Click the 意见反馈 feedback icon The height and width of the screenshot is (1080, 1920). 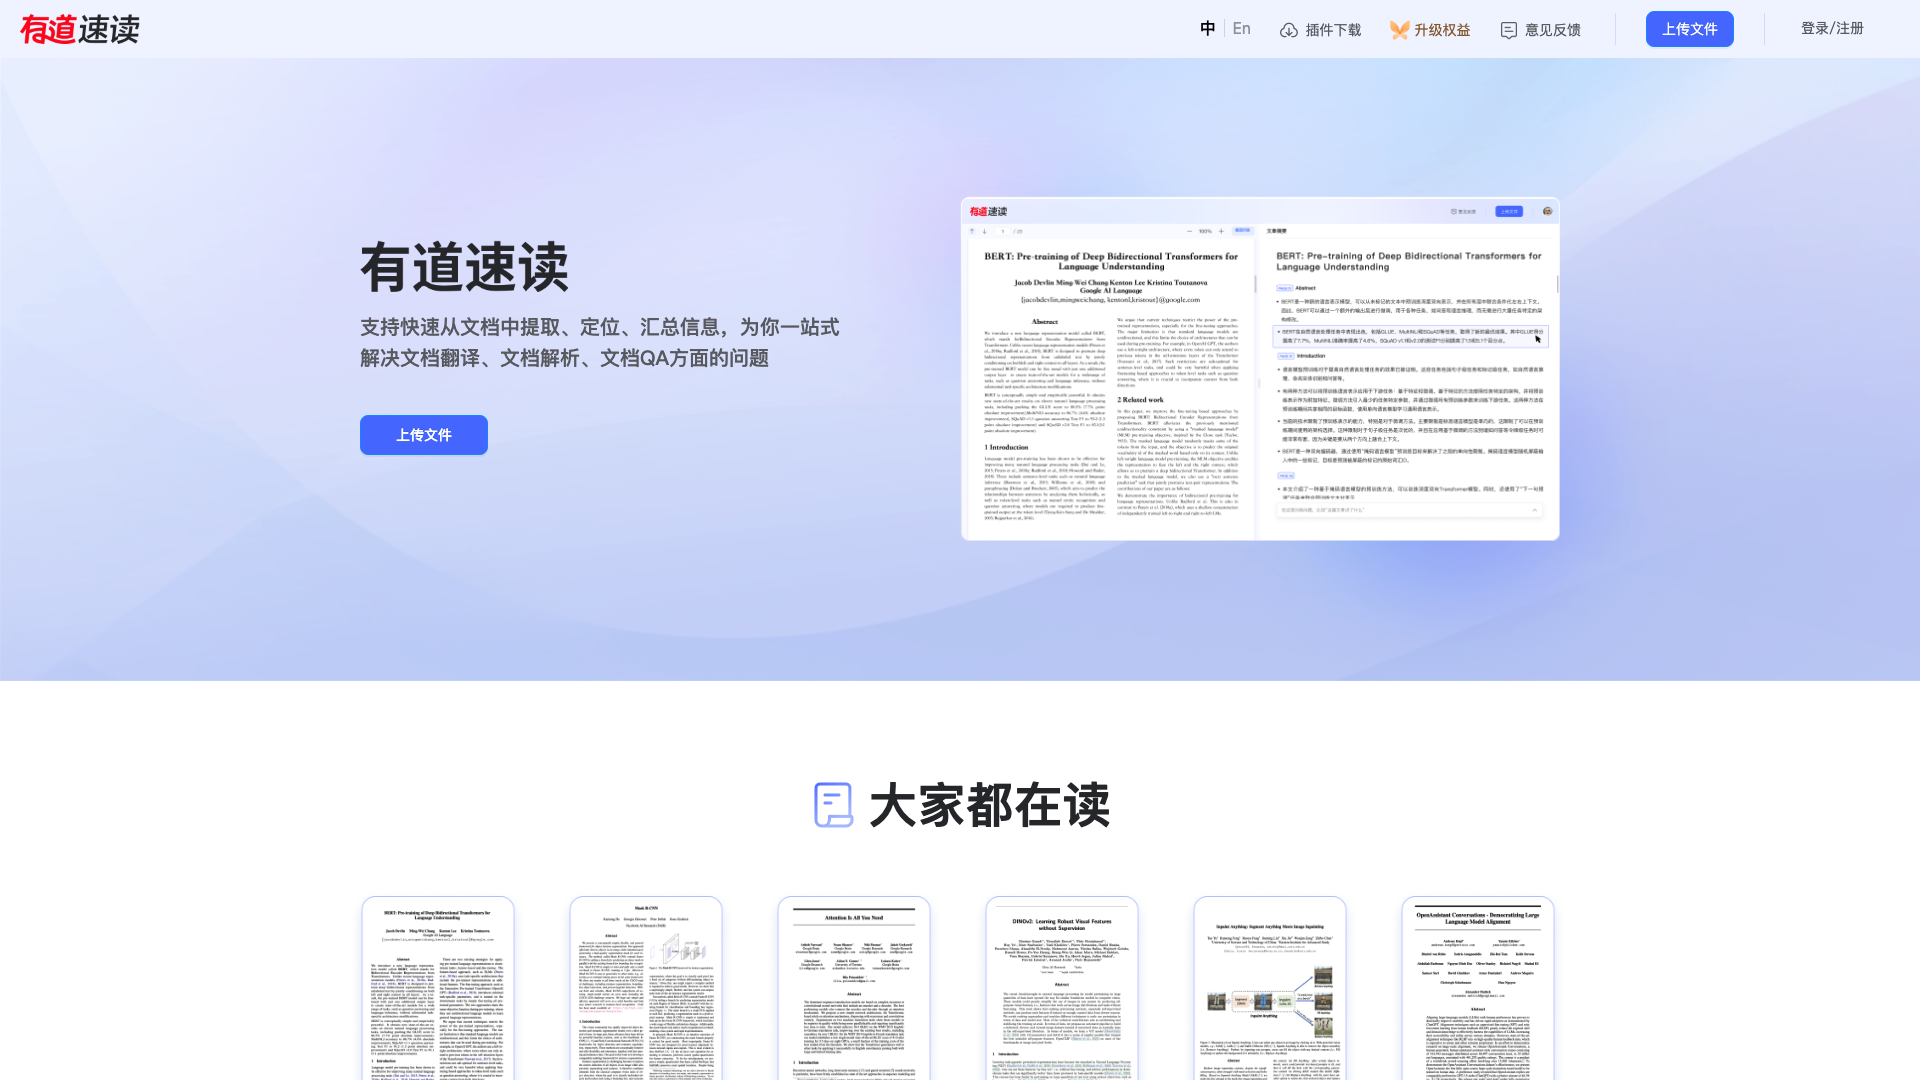(x=1509, y=30)
